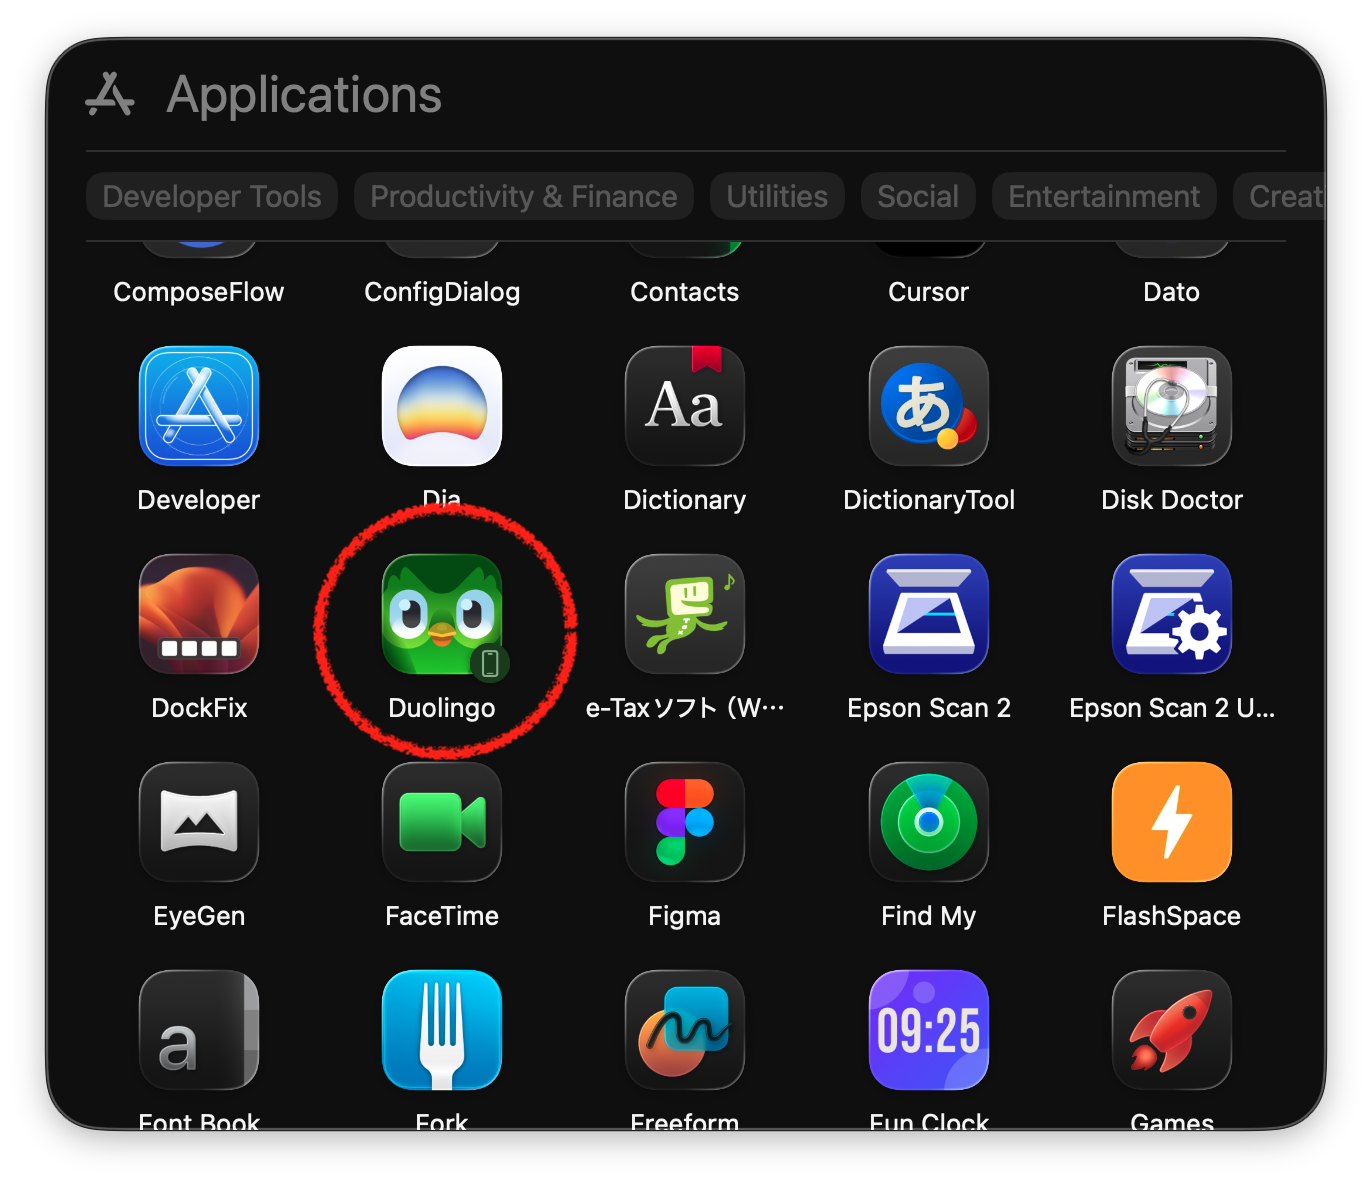
Task: Click the DockFix name label
Action: [199, 708]
